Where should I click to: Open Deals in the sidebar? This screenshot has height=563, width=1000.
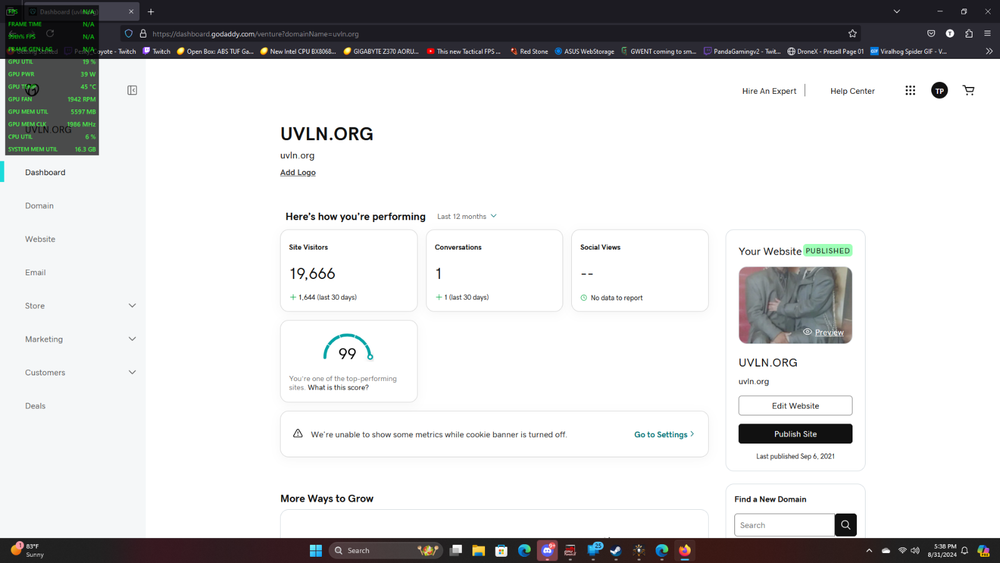pos(35,406)
